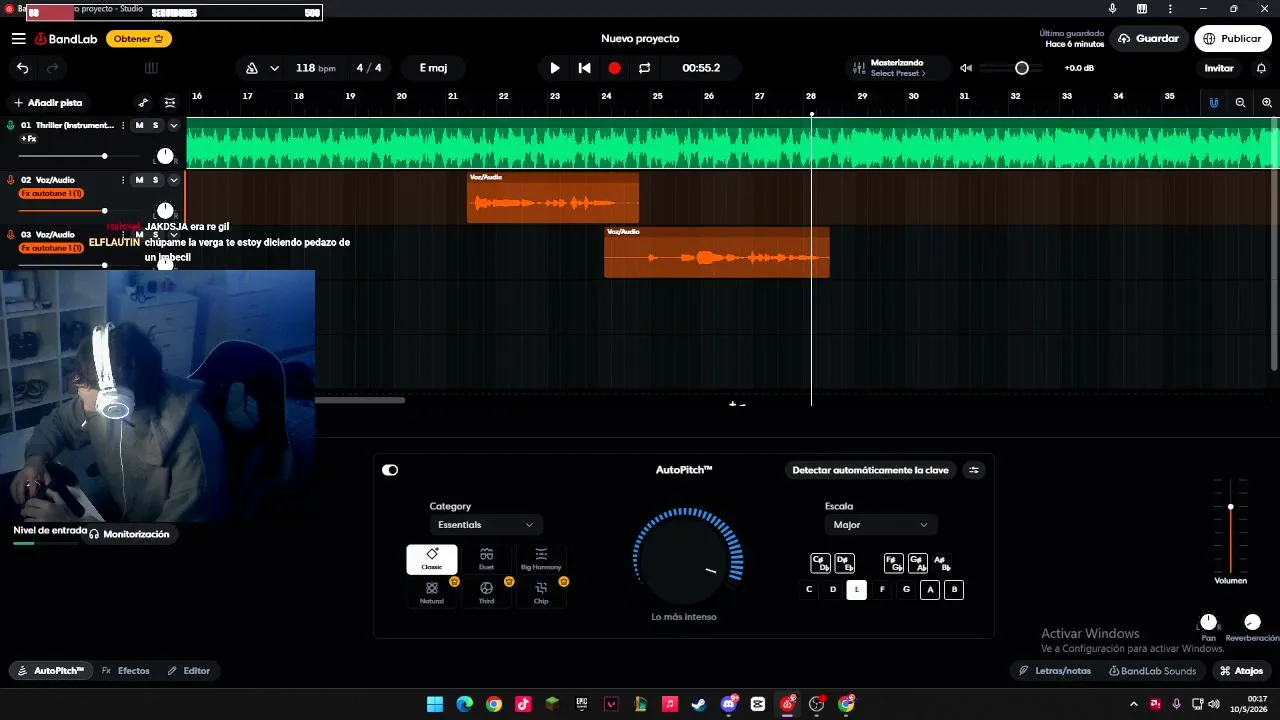This screenshot has width=1280, height=720.
Task: Click the Guardar button
Action: pyautogui.click(x=1149, y=38)
